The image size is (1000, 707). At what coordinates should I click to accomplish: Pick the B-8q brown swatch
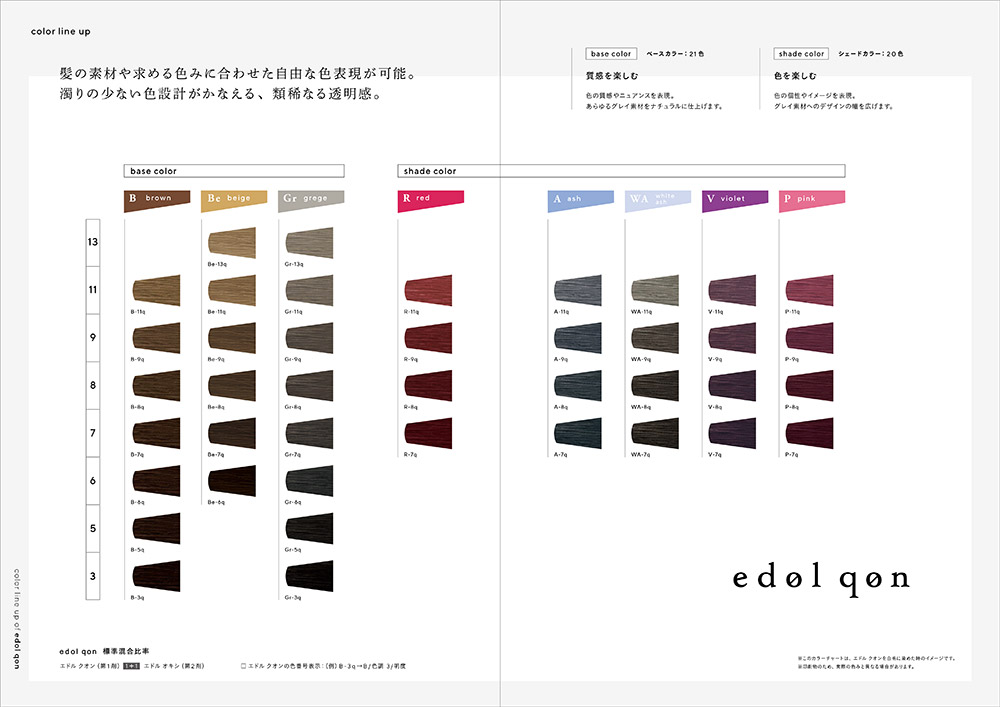tap(156, 386)
